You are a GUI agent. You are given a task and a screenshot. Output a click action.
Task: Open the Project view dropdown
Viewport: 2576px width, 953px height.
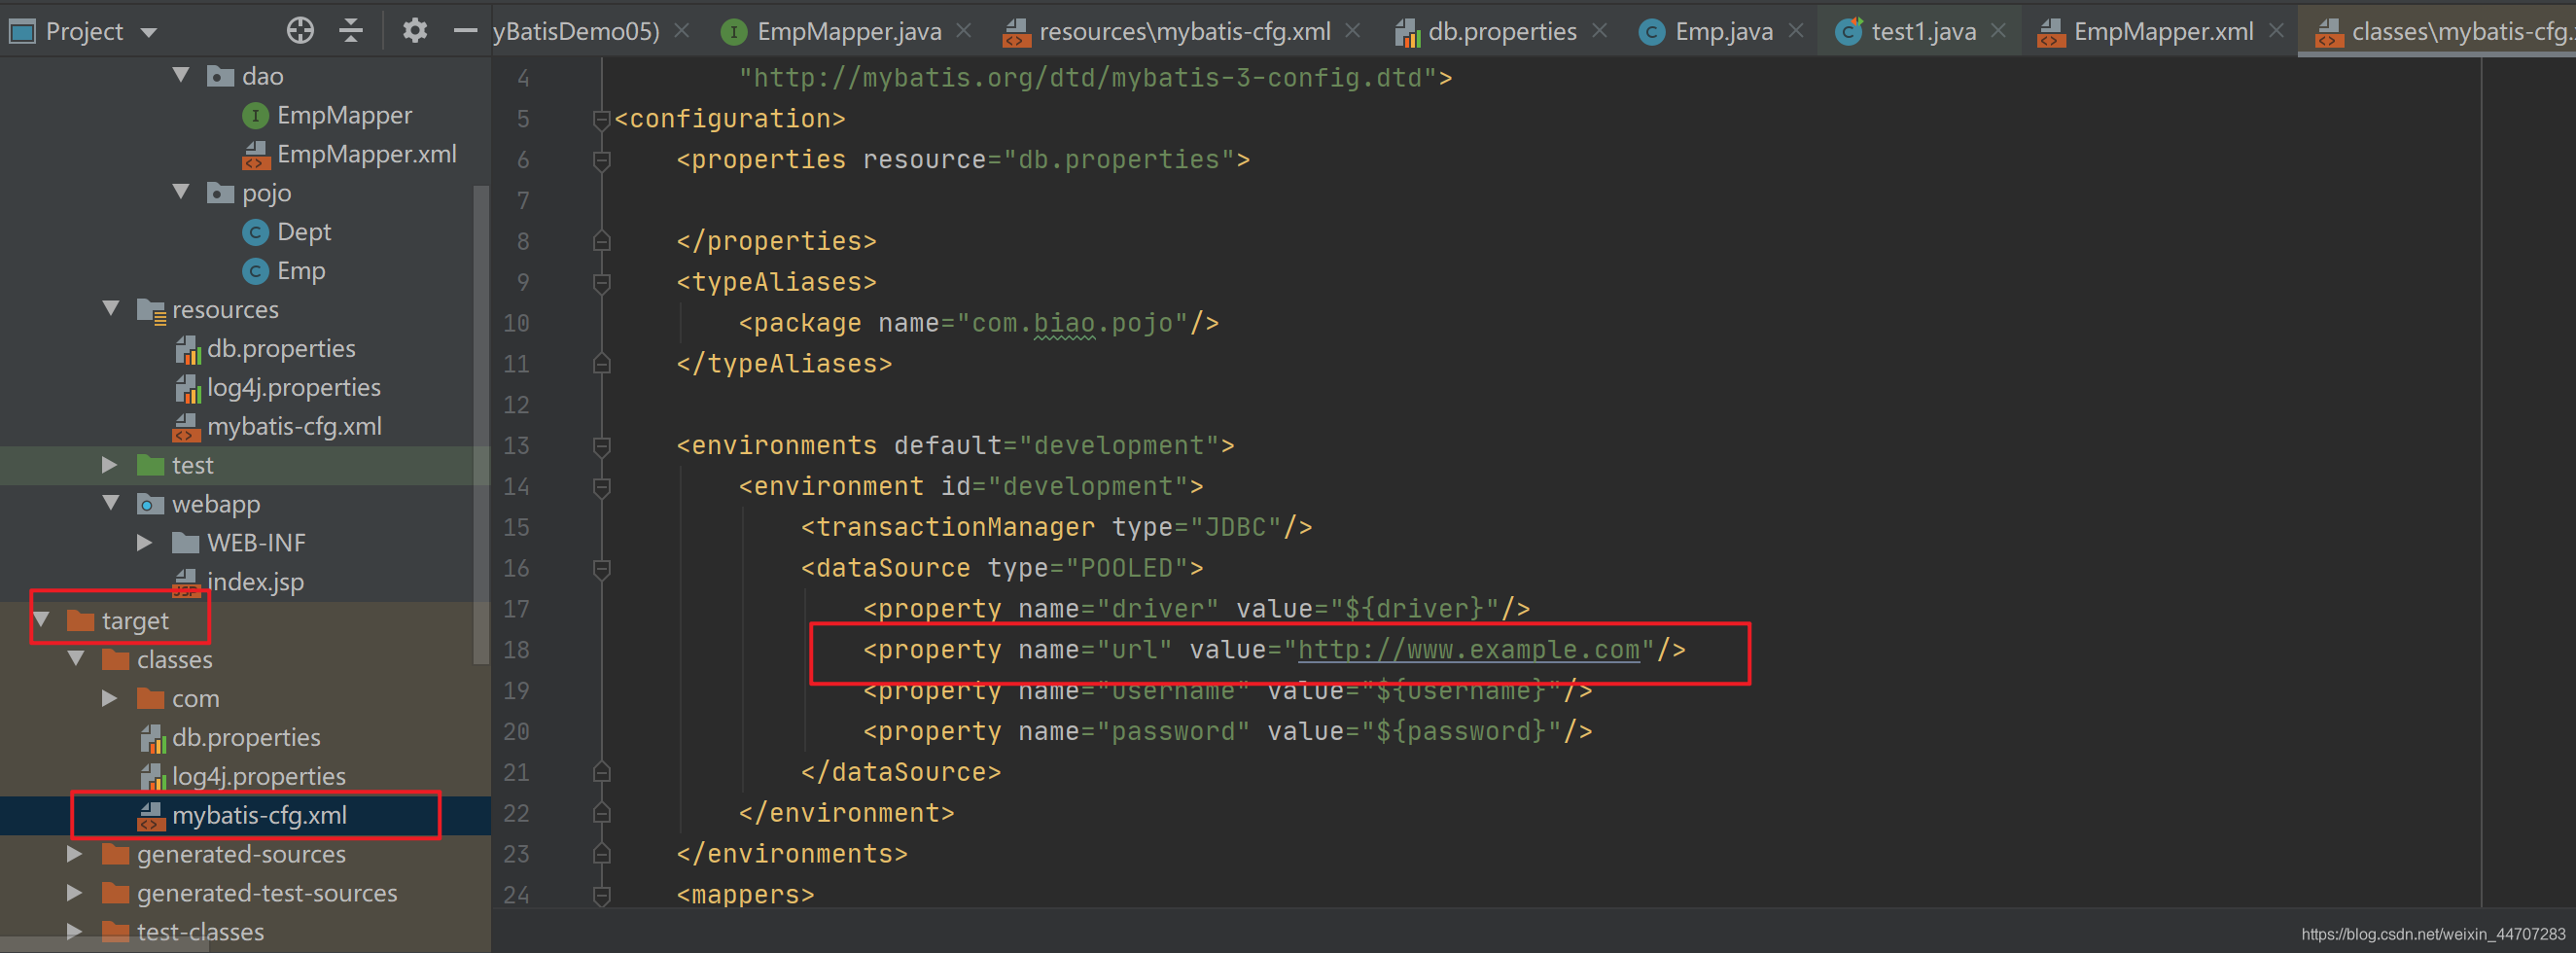pos(149,32)
